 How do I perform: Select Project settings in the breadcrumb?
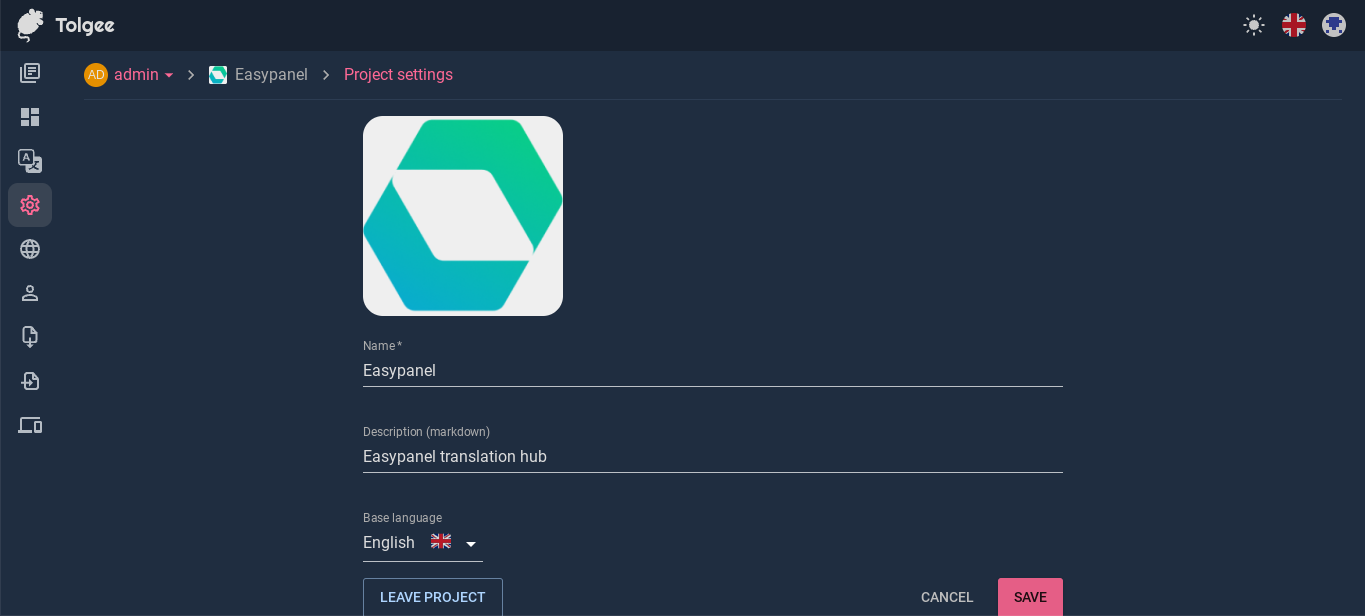point(398,74)
